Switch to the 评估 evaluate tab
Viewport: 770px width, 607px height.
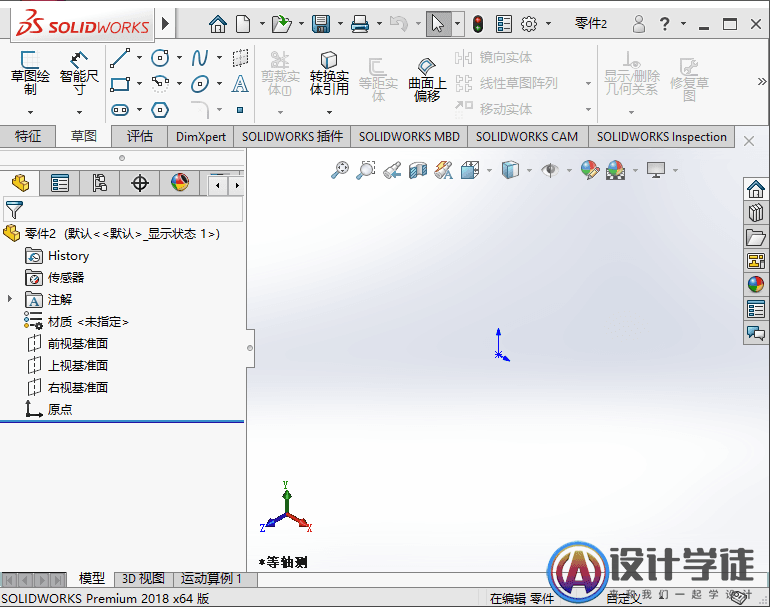[140, 137]
